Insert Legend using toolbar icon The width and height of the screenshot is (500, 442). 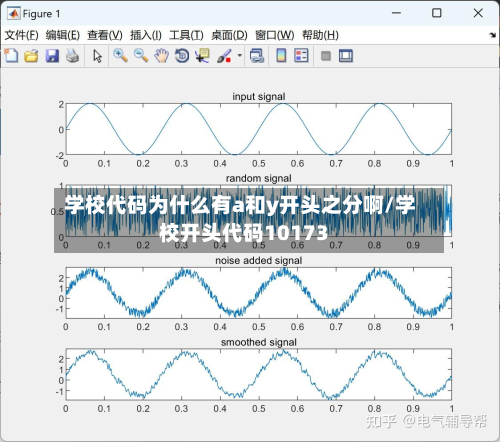coord(301,56)
